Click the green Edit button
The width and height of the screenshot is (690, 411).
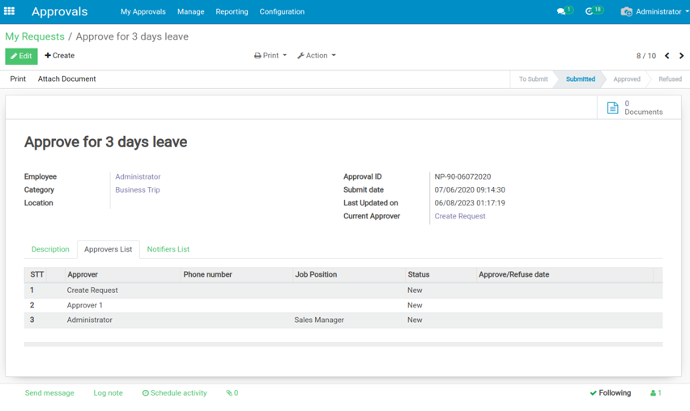click(x=21, y=56)
